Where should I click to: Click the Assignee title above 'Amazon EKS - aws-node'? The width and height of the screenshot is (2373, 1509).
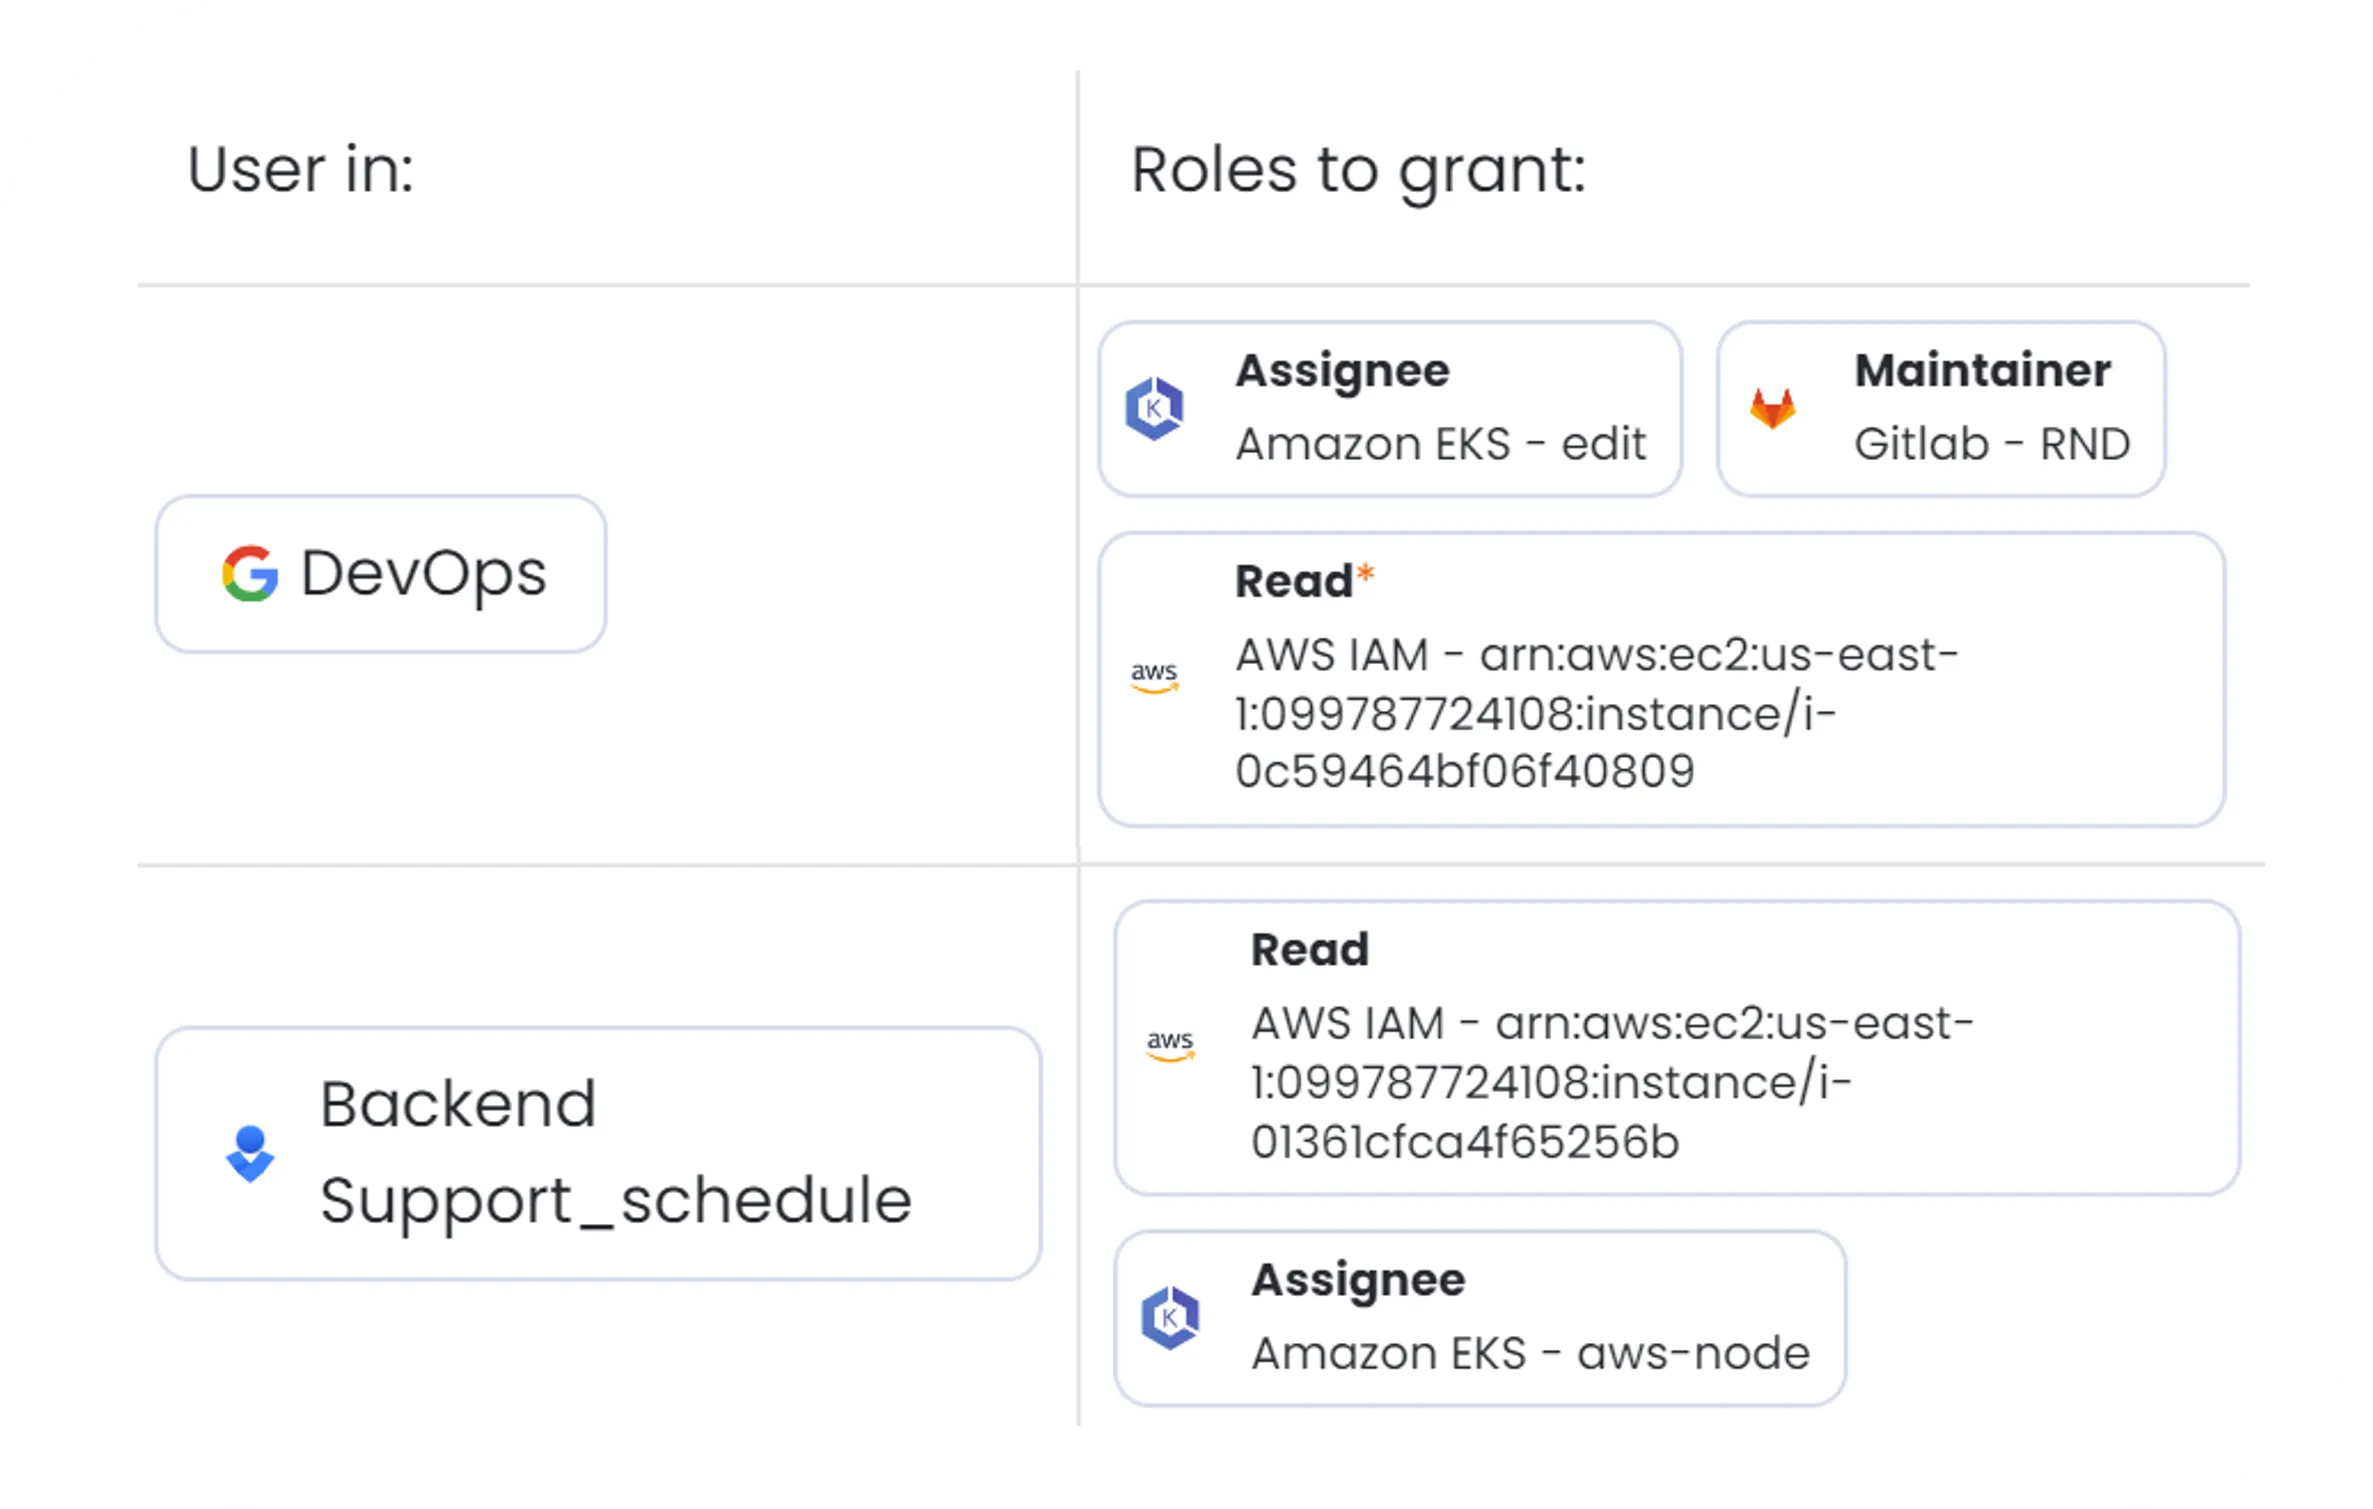[x=1358, y=1280]
